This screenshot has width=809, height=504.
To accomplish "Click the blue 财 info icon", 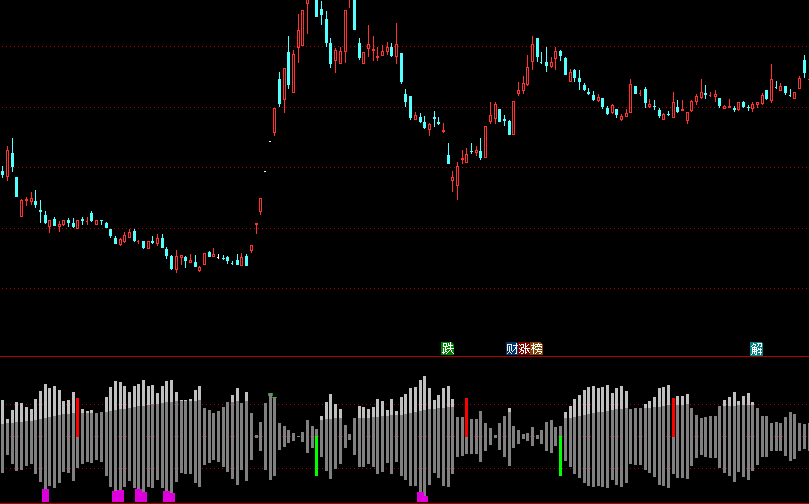I will coord(512,349).
